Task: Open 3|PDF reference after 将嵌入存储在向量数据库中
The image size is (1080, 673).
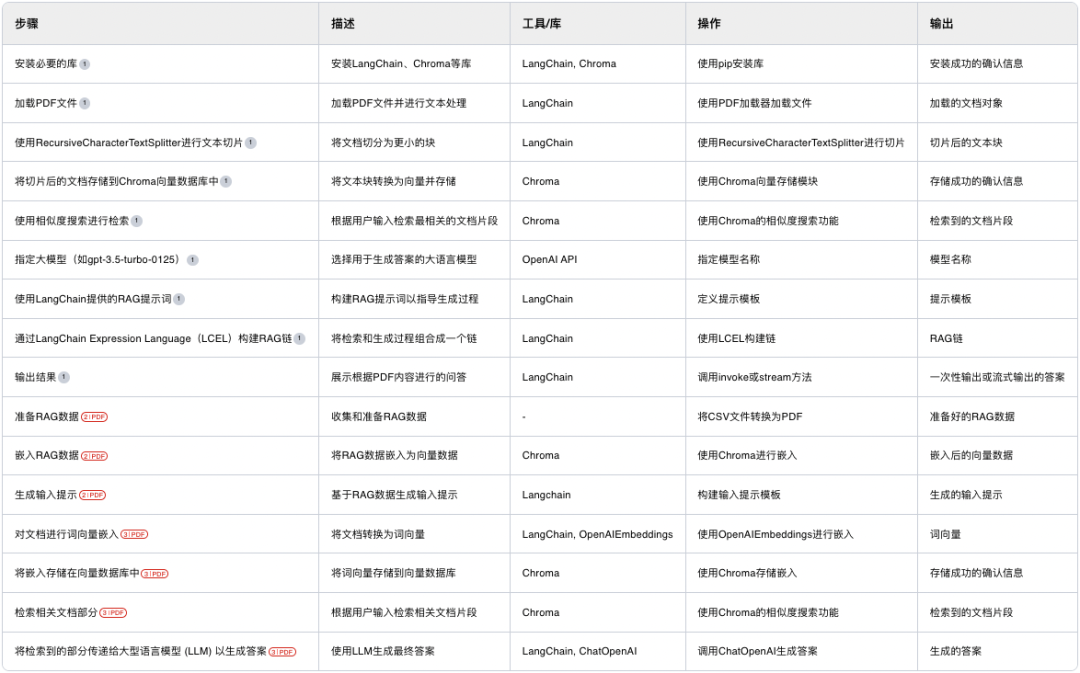Action: click(x=154, y=574)
